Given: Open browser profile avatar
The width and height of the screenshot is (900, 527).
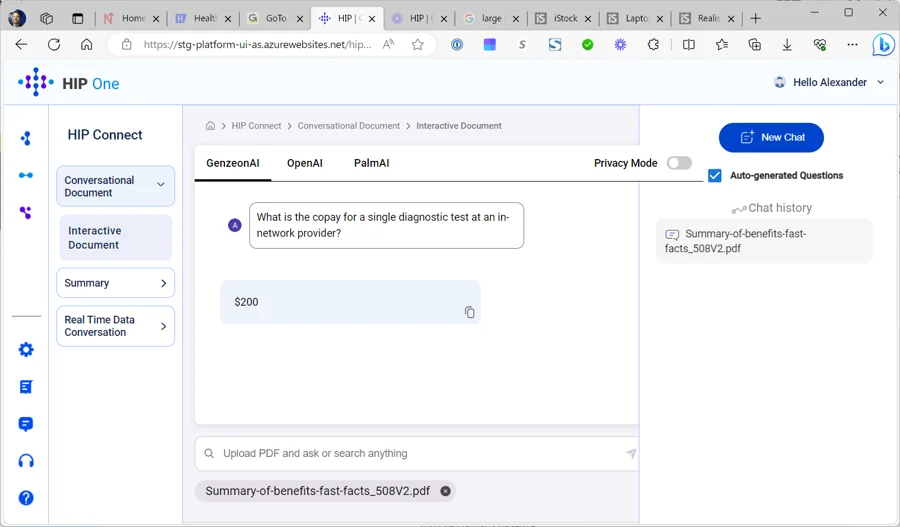Looking at the screenshot, I should tap(17, 18).
